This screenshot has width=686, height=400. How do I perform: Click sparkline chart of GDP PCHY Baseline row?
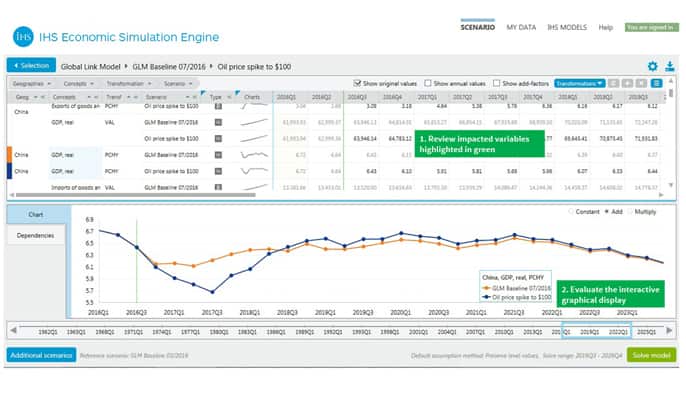(254, 155)
